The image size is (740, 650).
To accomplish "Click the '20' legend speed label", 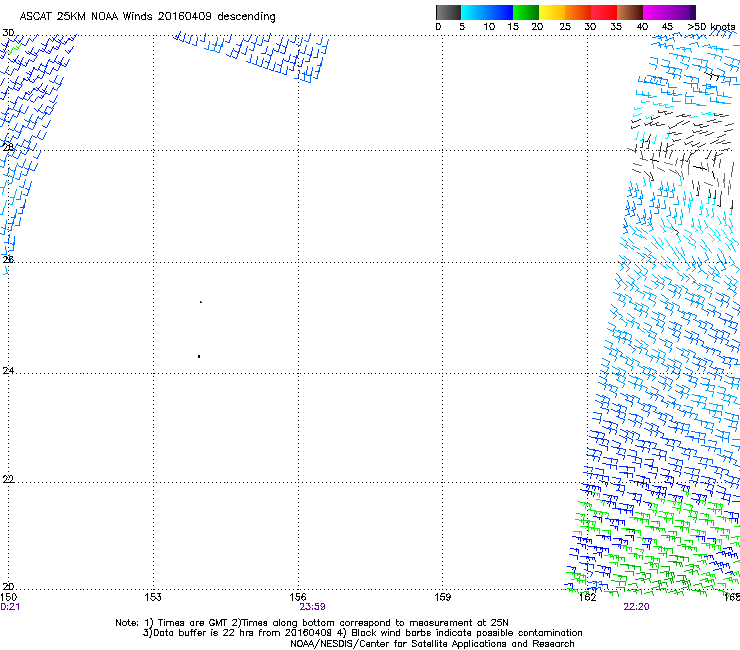I will (537, 27).
